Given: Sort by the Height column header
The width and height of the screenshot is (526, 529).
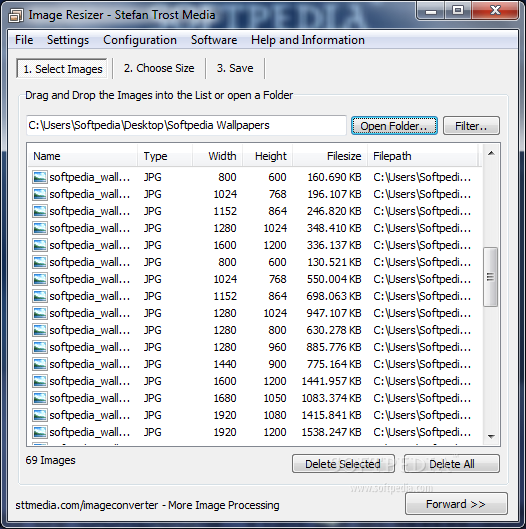Looking at the screenshot, I should (x=267, y=156).
